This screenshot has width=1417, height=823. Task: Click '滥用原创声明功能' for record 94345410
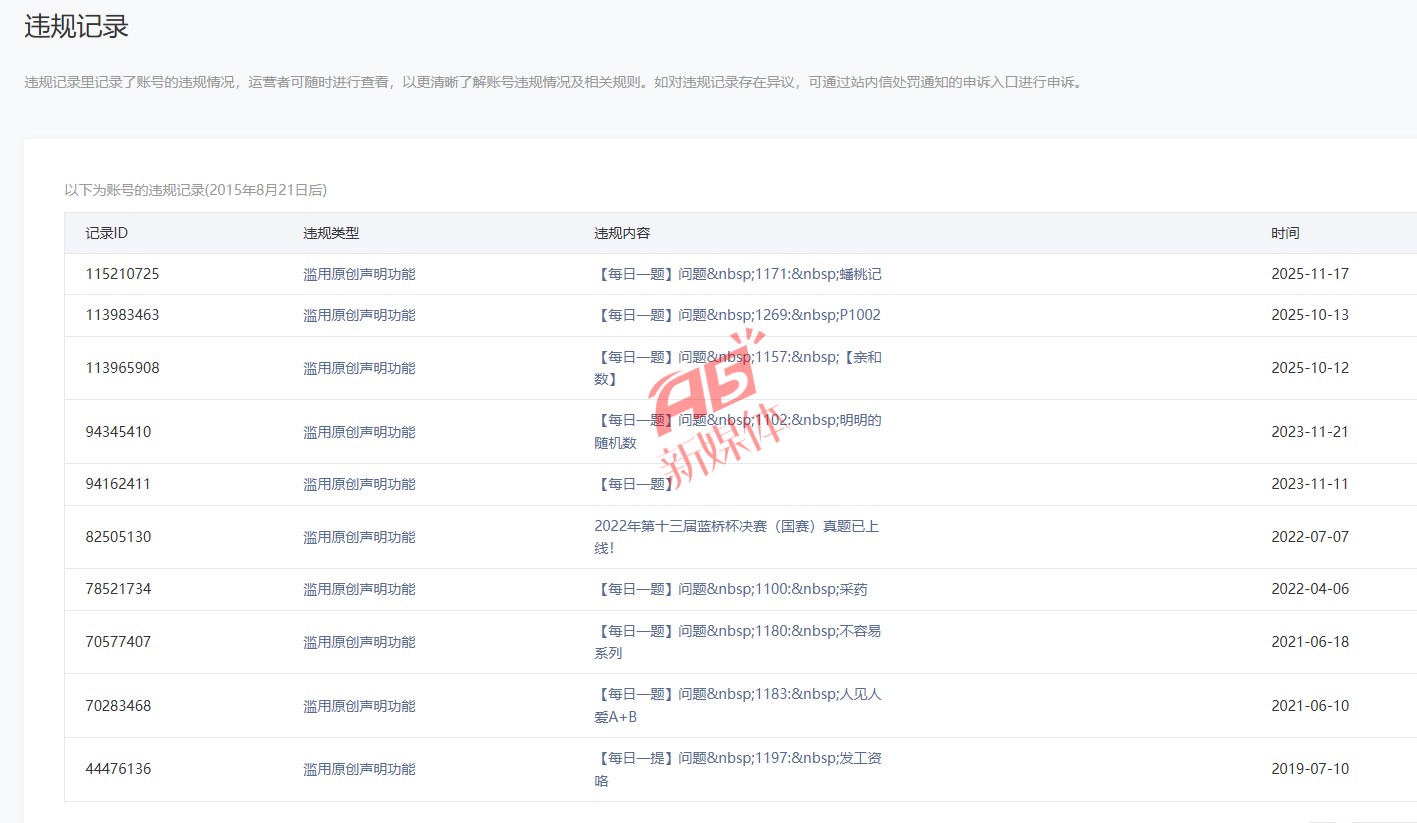[359, 432]
